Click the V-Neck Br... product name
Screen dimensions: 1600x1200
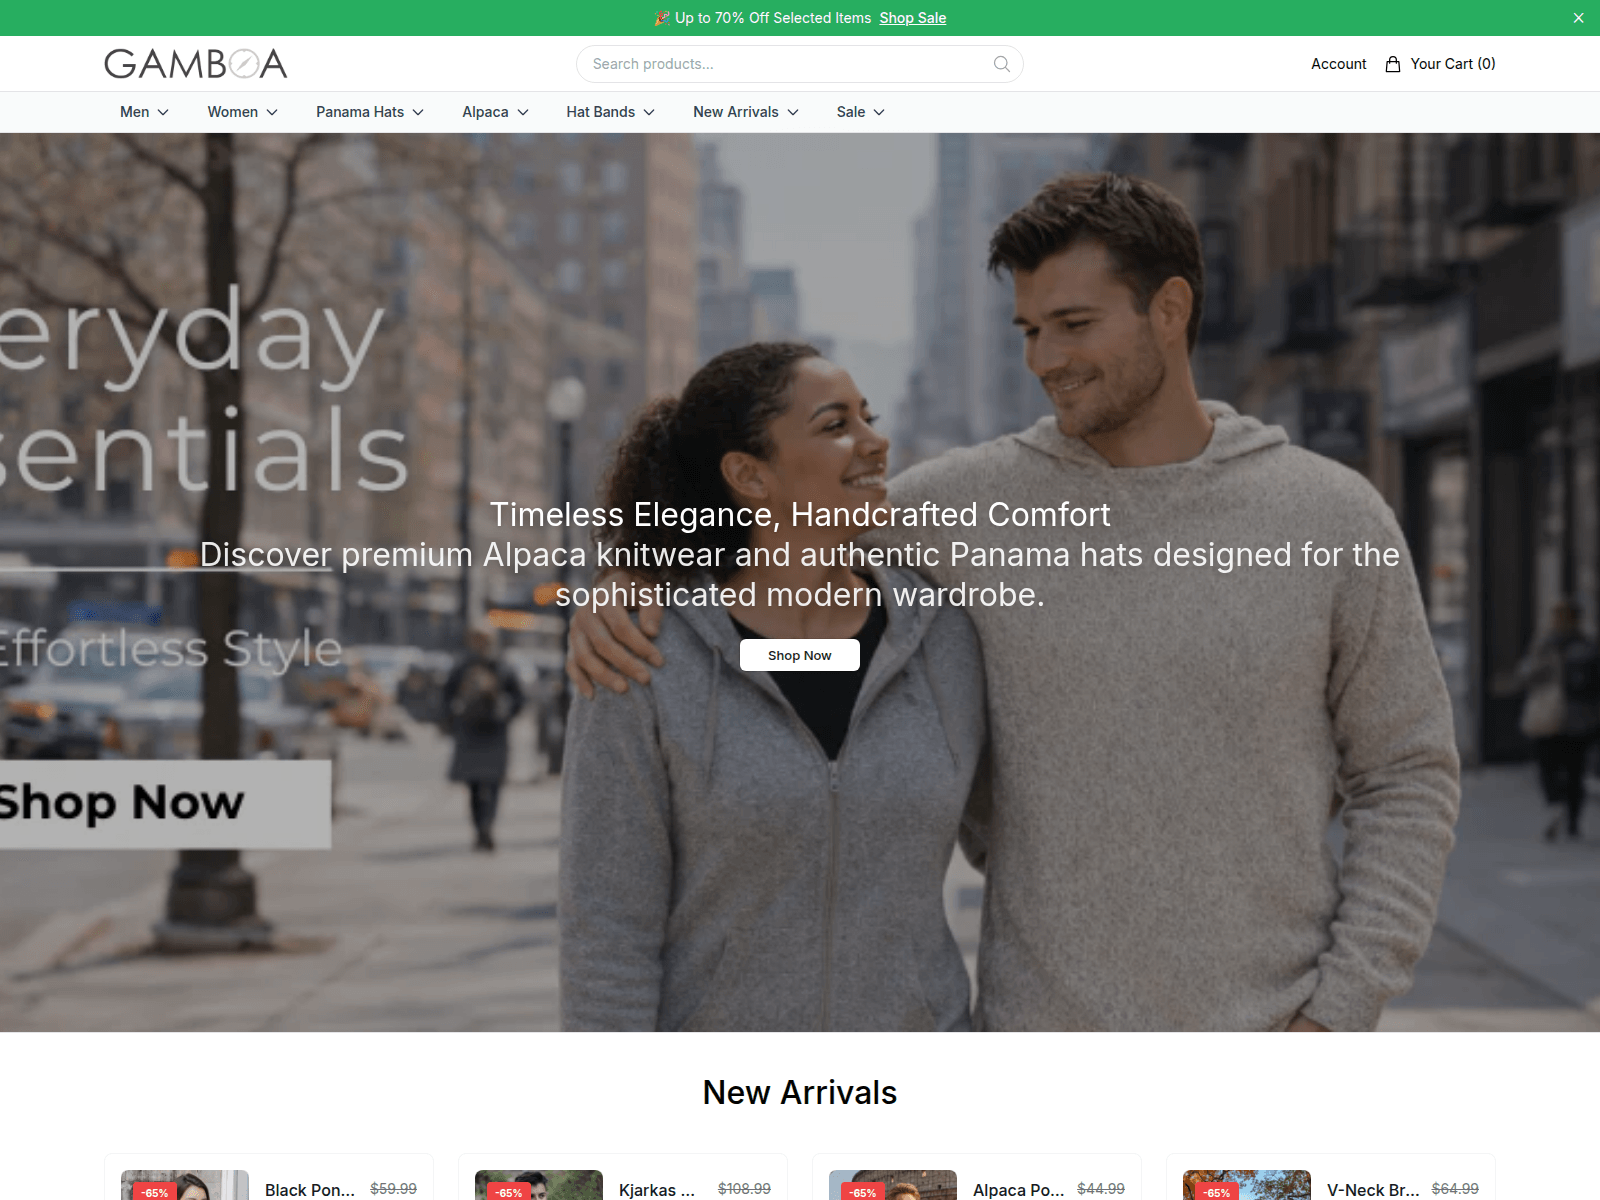pos(1373,1189)
